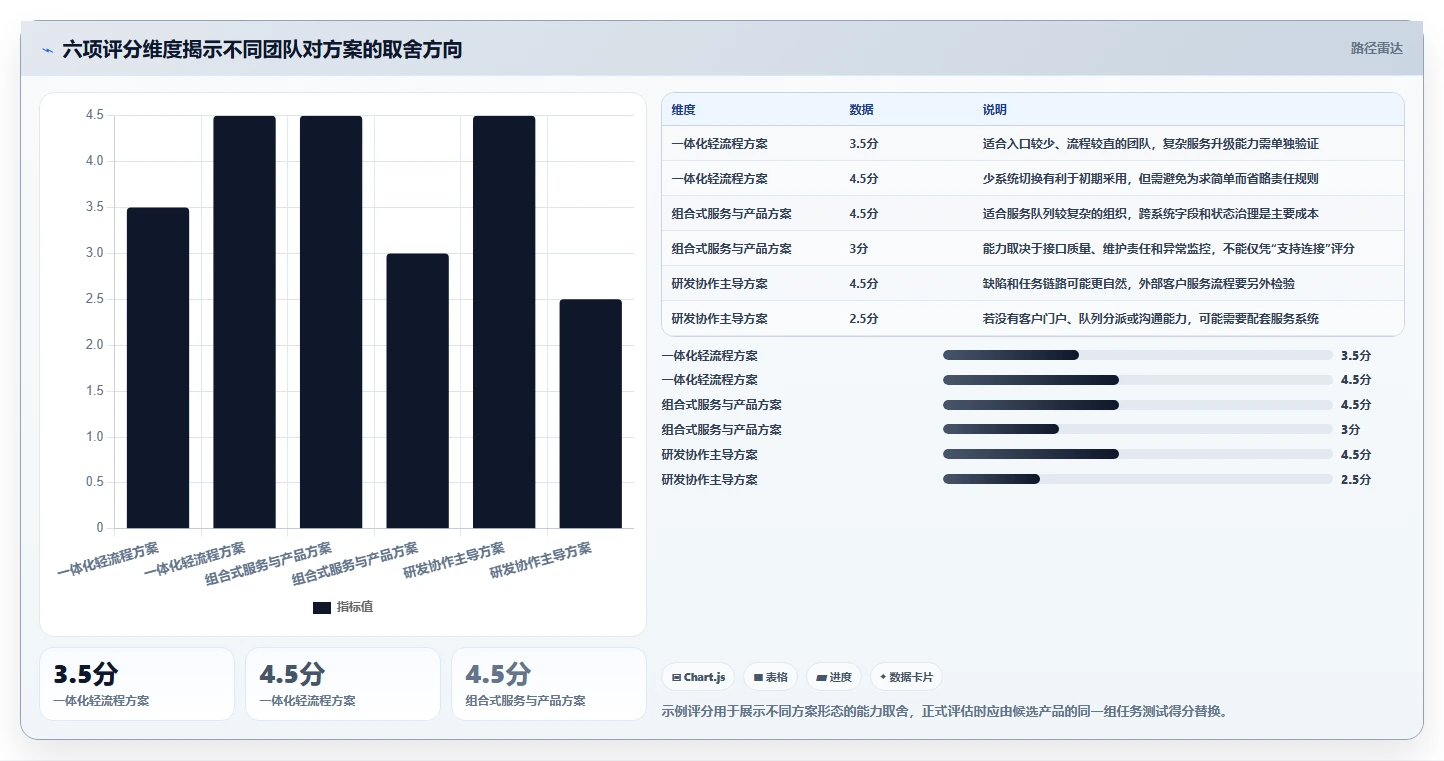Click description starting 能力取决于接口质量
The image size is (1444, 761).
tap(1169, 249)
